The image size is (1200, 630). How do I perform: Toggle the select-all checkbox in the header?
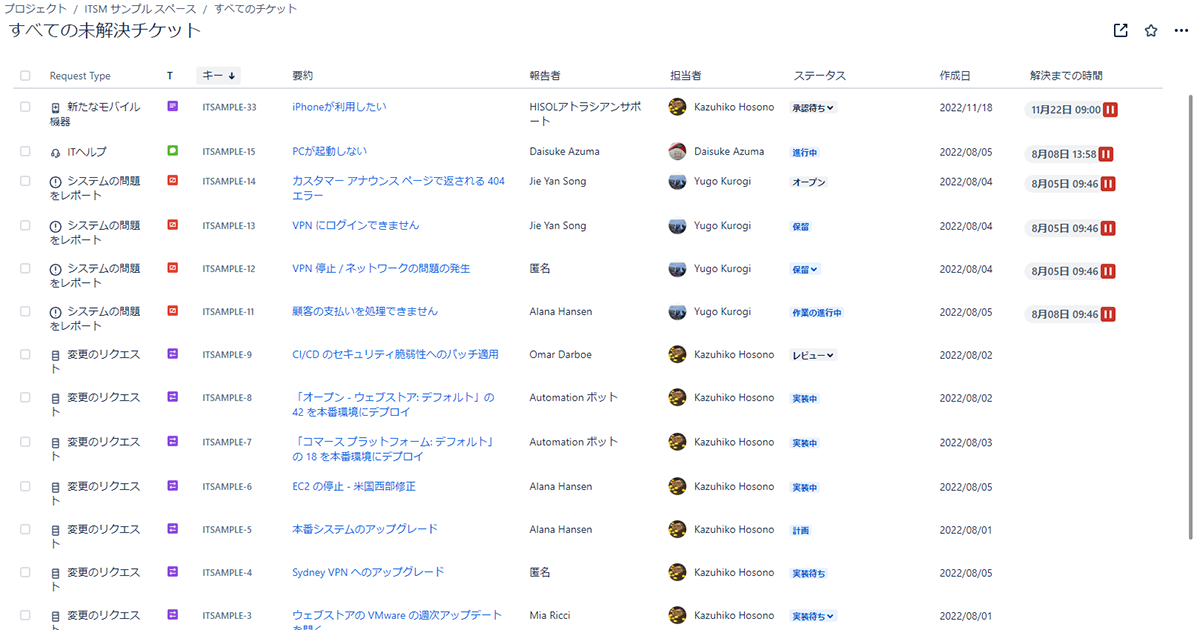click(x=25, y=76)
